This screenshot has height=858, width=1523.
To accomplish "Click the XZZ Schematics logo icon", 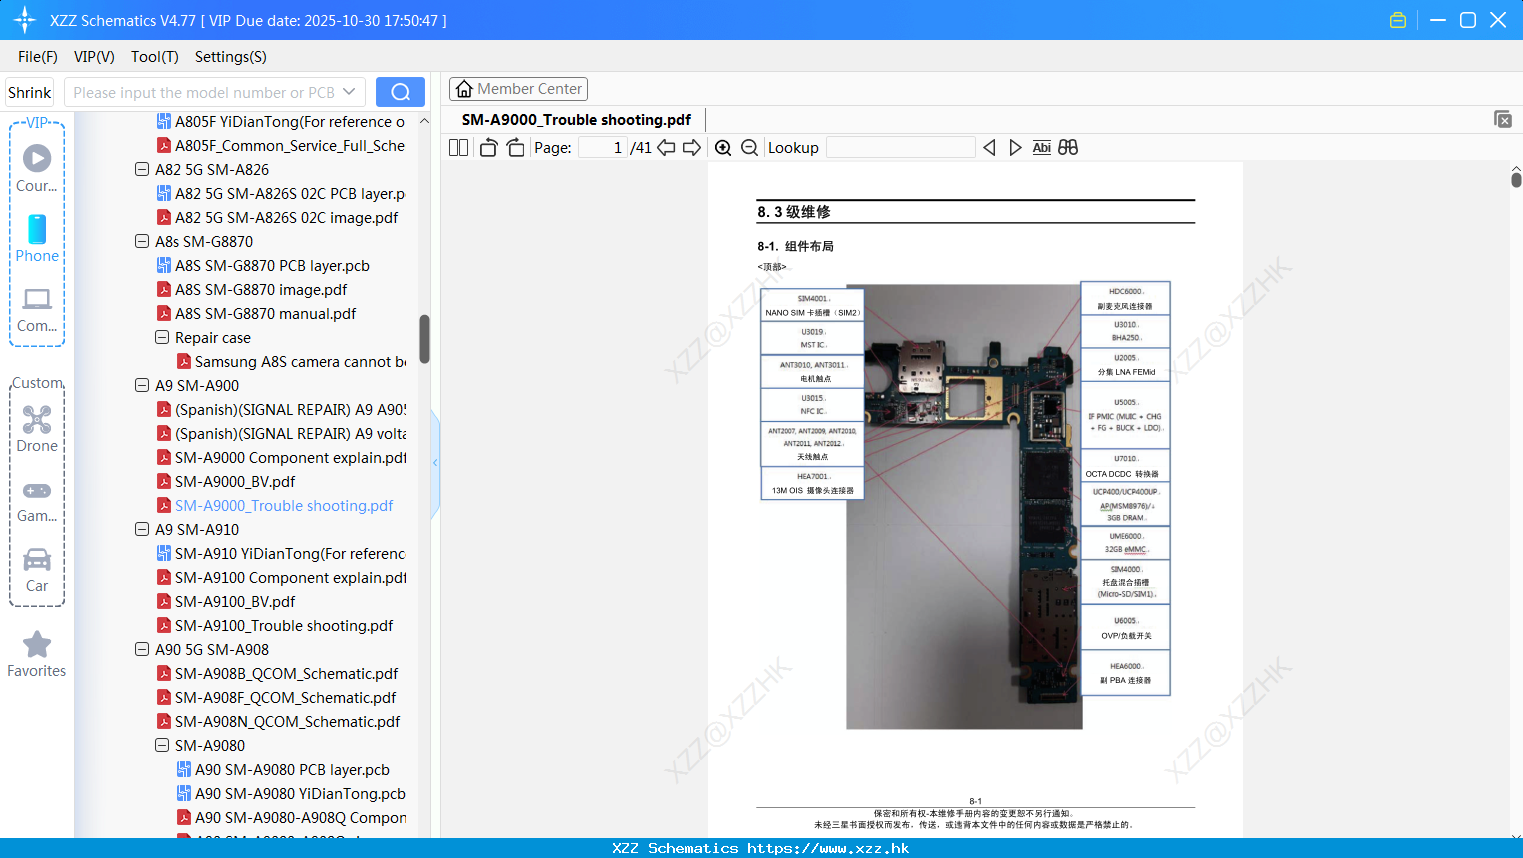I will (25, 20).
